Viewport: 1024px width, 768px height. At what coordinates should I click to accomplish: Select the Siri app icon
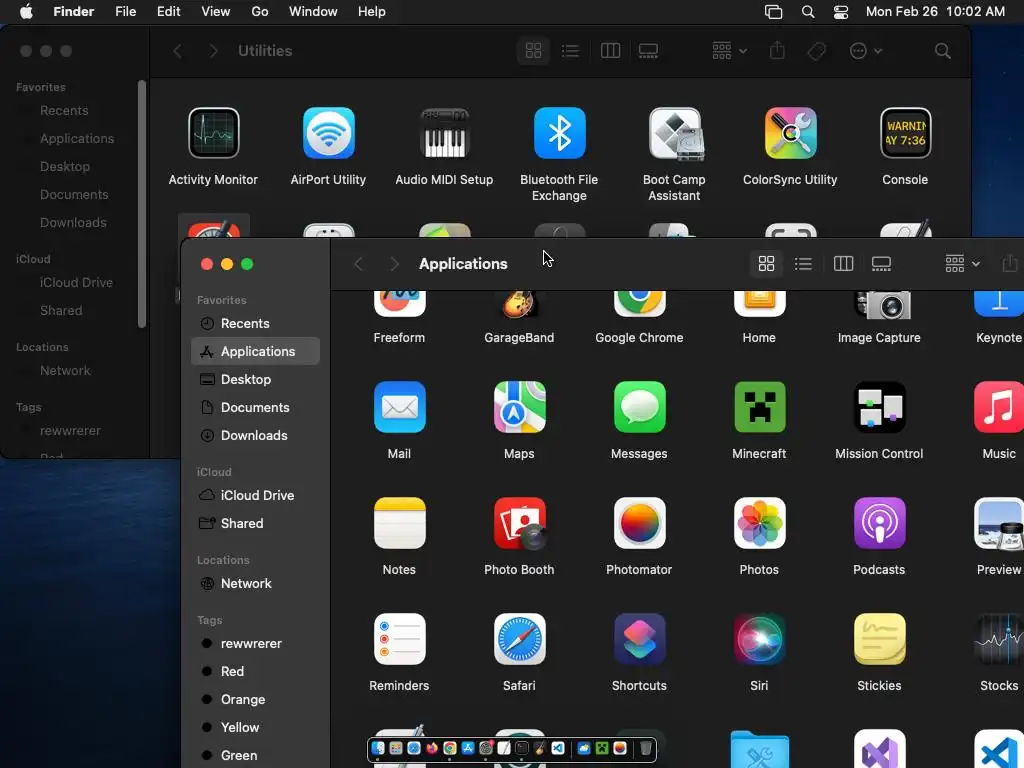pos(760,639)
